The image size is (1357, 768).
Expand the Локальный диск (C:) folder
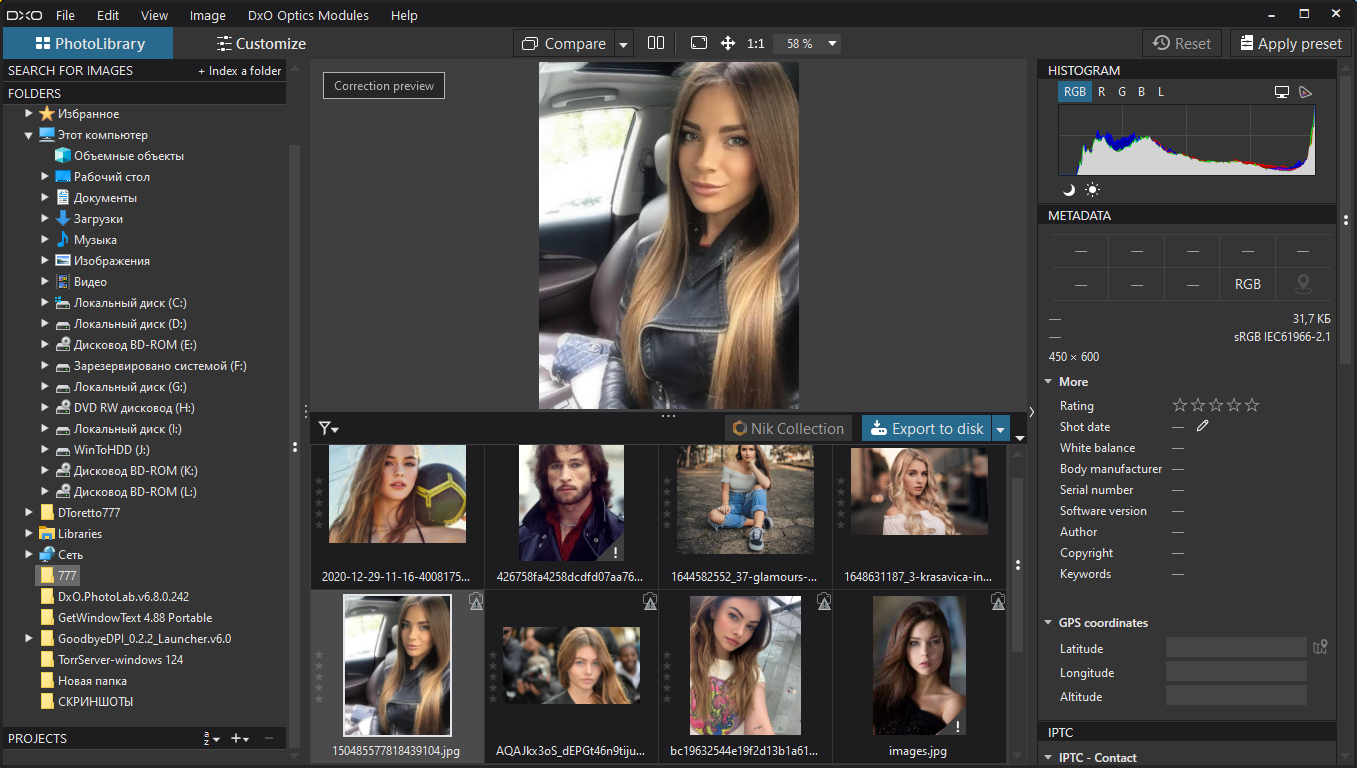click(x=45, y=303)
